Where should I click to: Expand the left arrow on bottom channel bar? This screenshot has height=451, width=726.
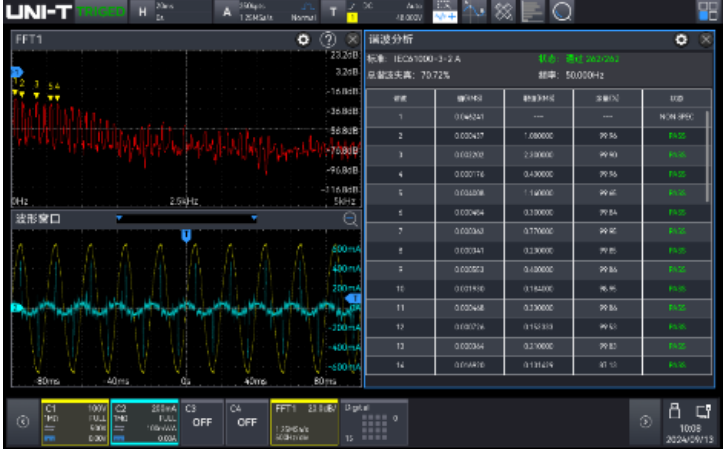pos(22,422)
